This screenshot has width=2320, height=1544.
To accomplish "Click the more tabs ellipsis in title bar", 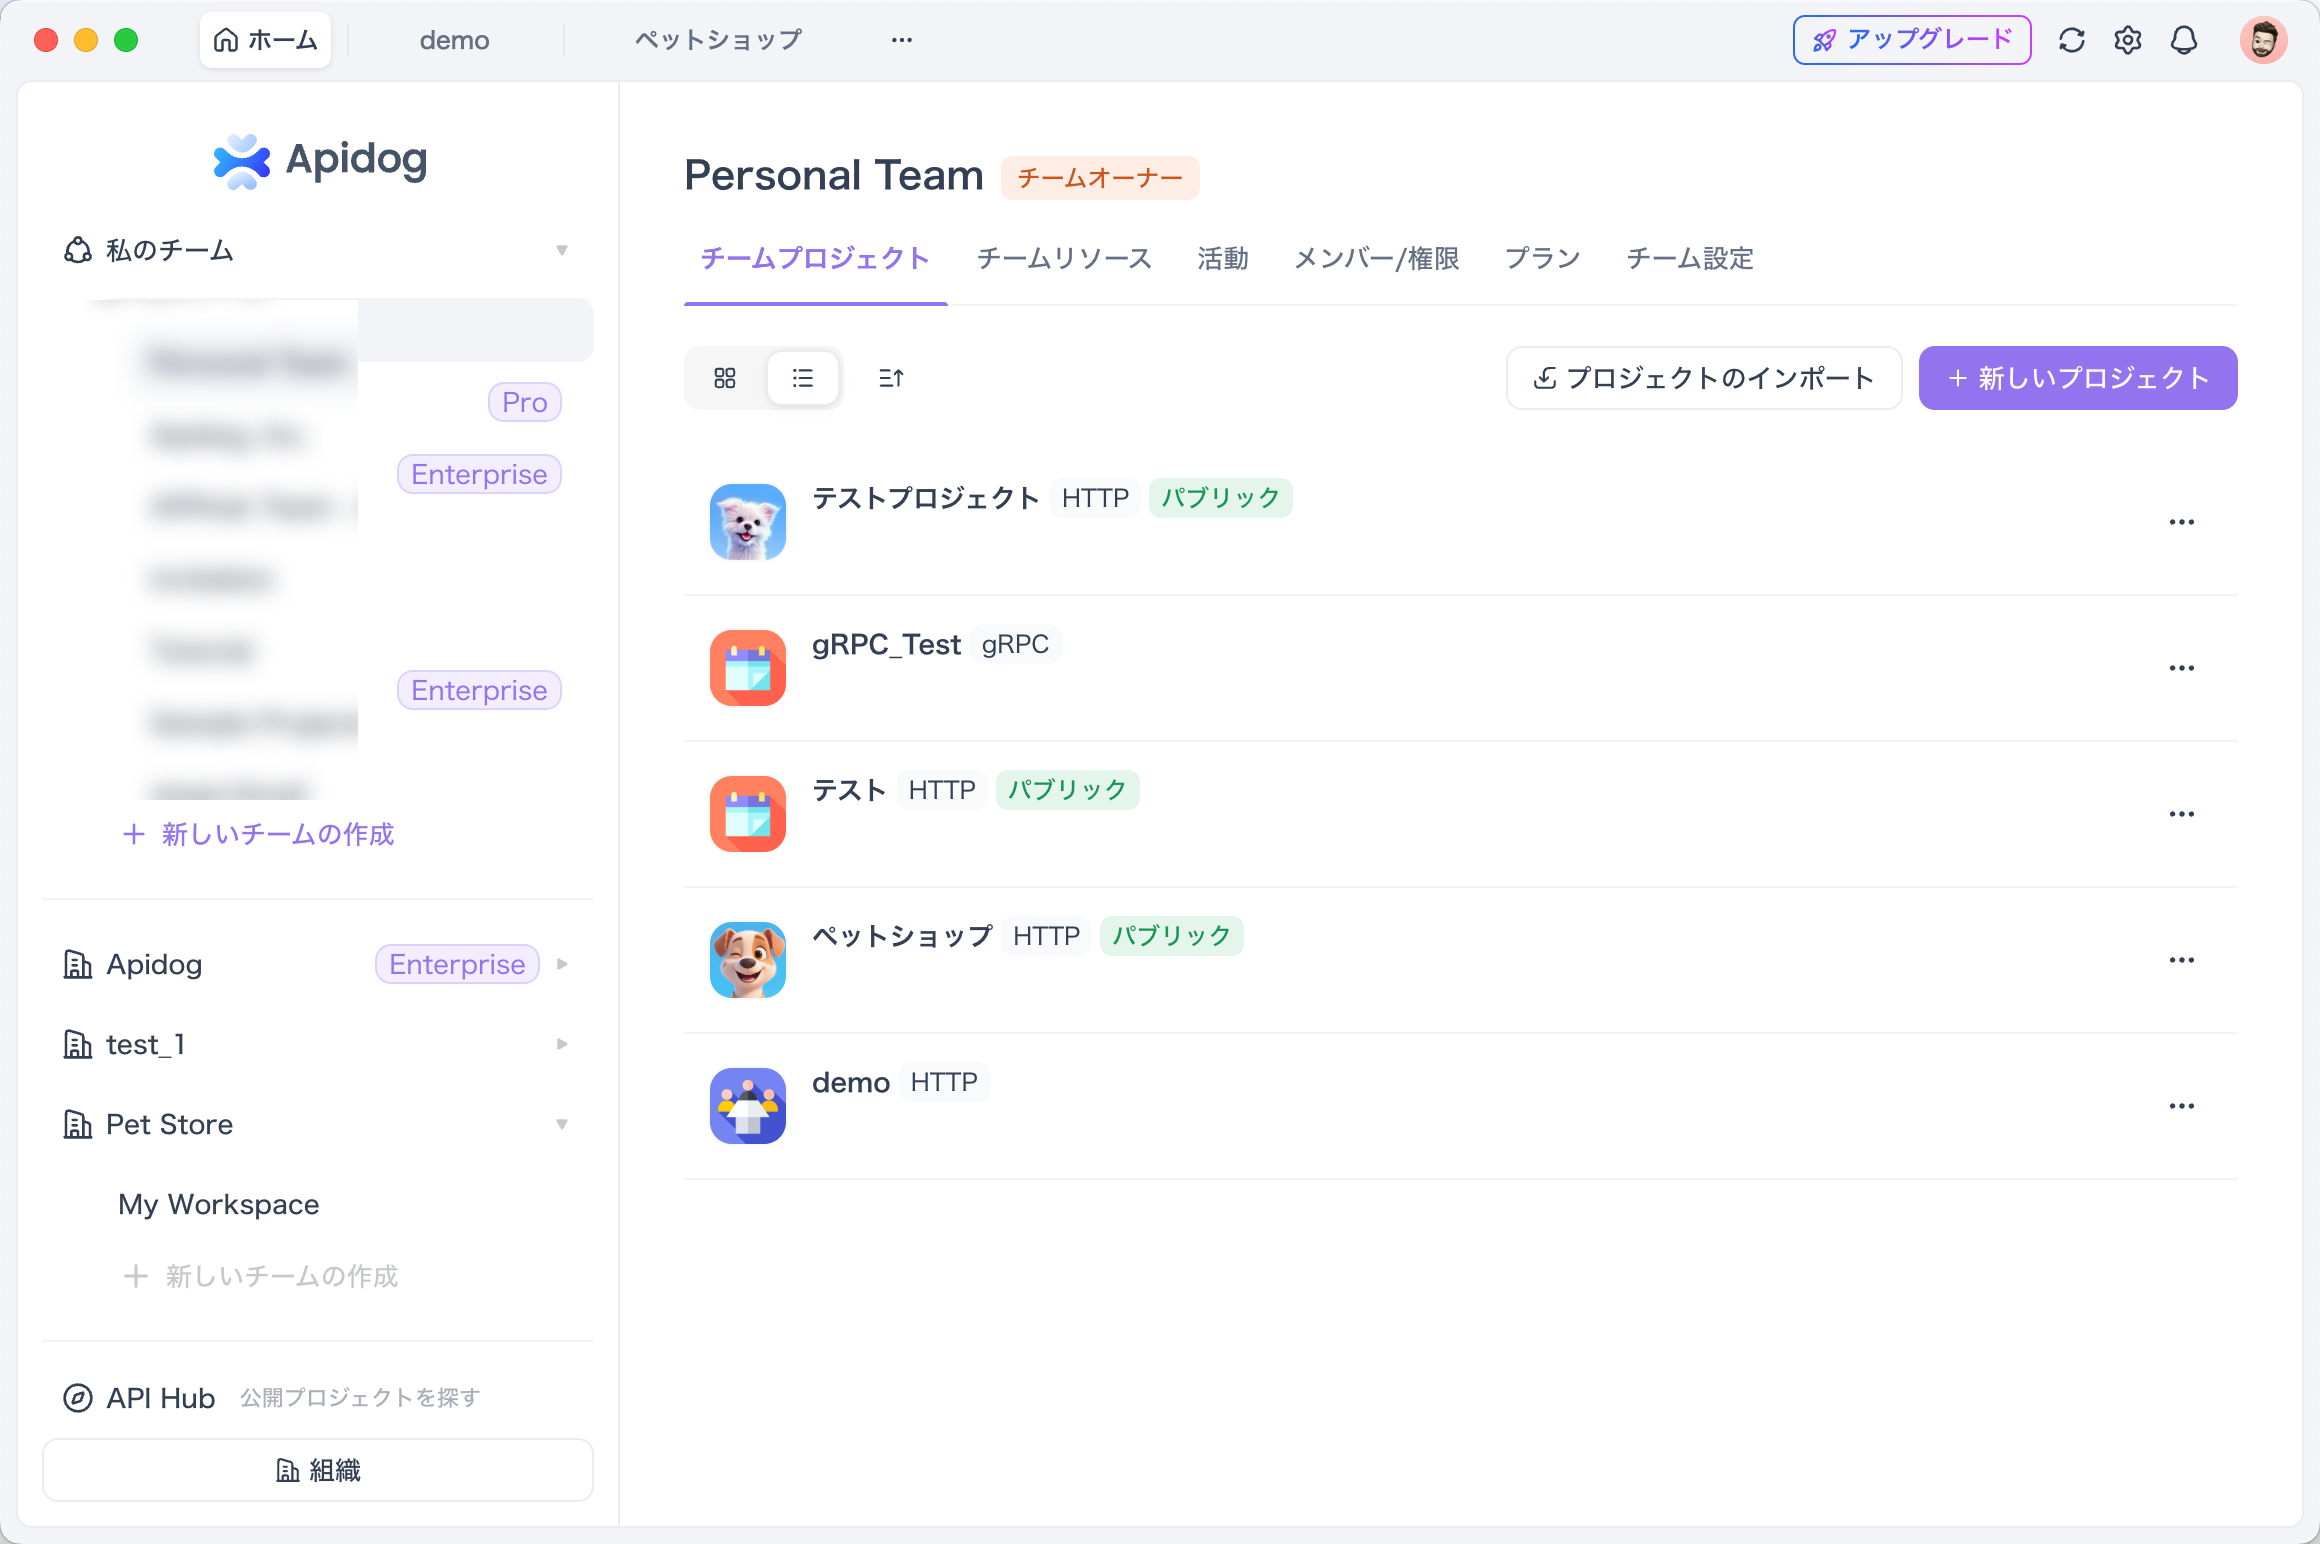I will (902, 40).
